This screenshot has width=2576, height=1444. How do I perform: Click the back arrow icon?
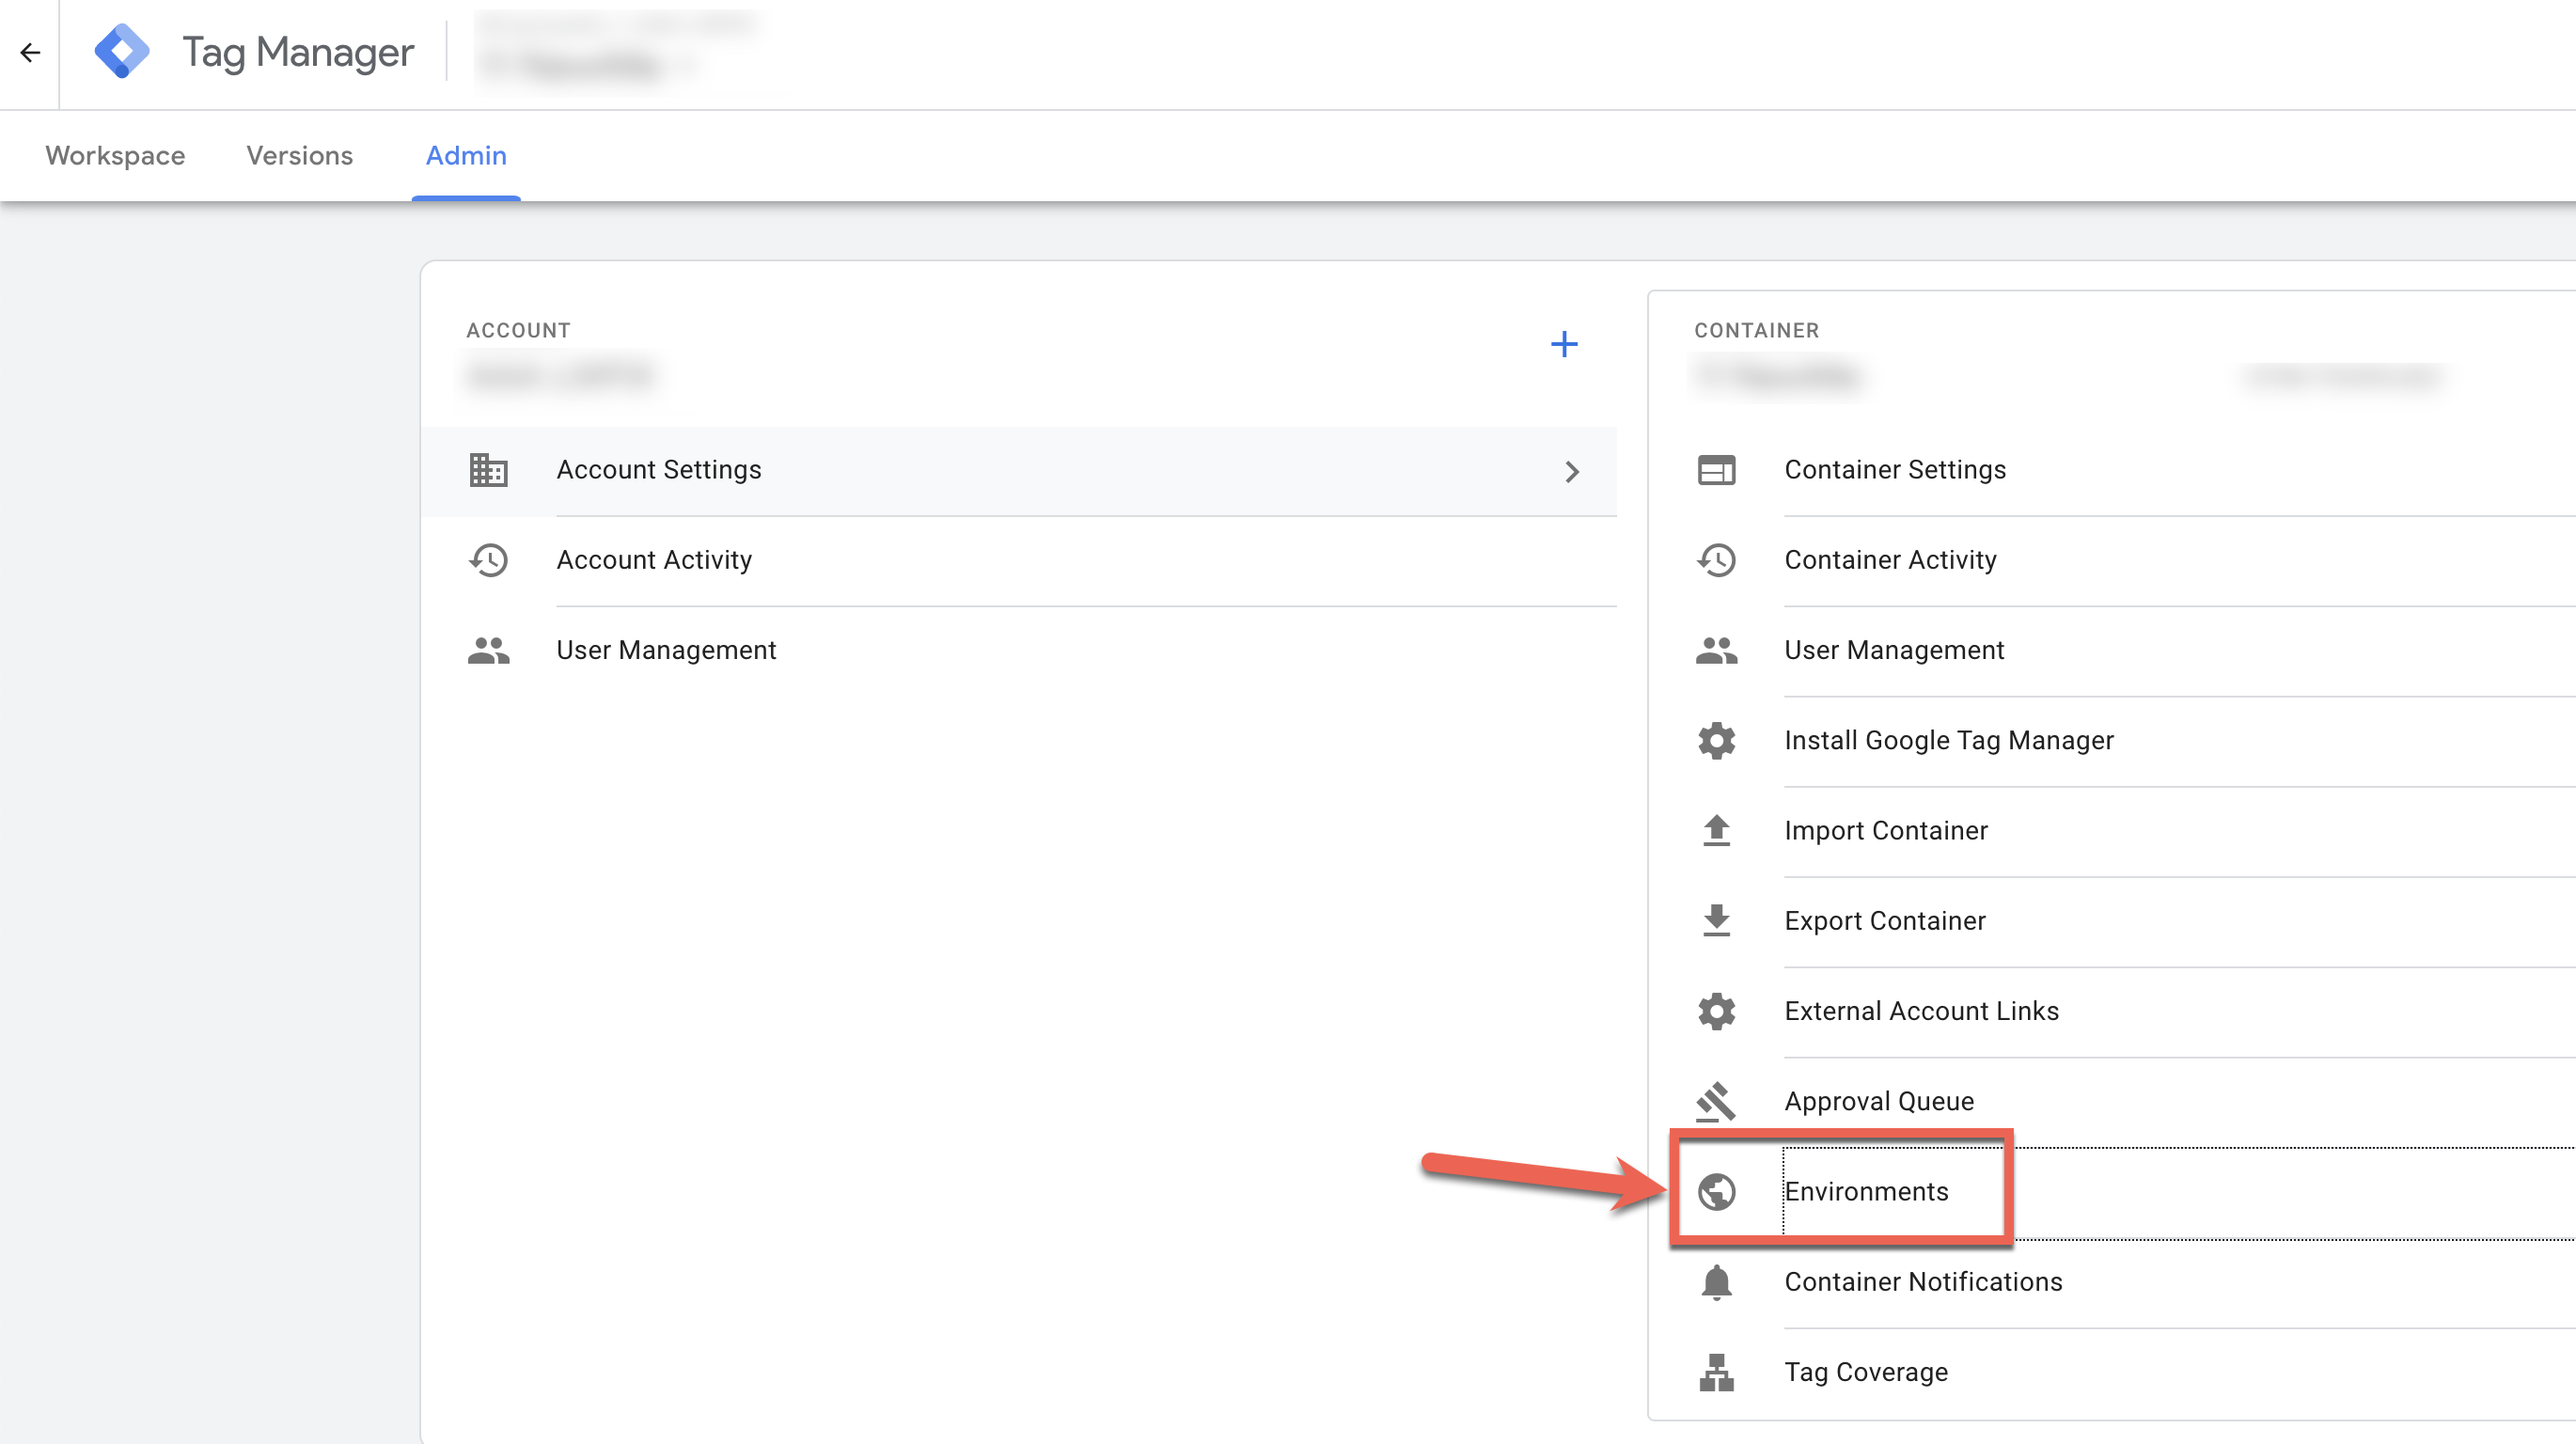tap(30, 52)
